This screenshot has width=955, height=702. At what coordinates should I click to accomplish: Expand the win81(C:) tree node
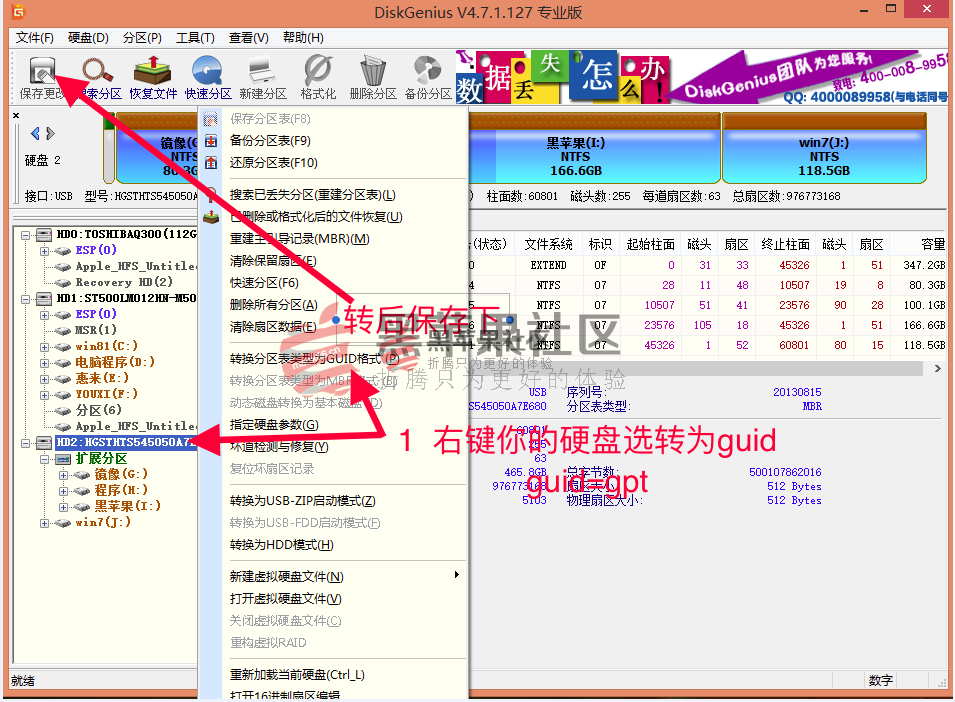[x=44, y=347]
